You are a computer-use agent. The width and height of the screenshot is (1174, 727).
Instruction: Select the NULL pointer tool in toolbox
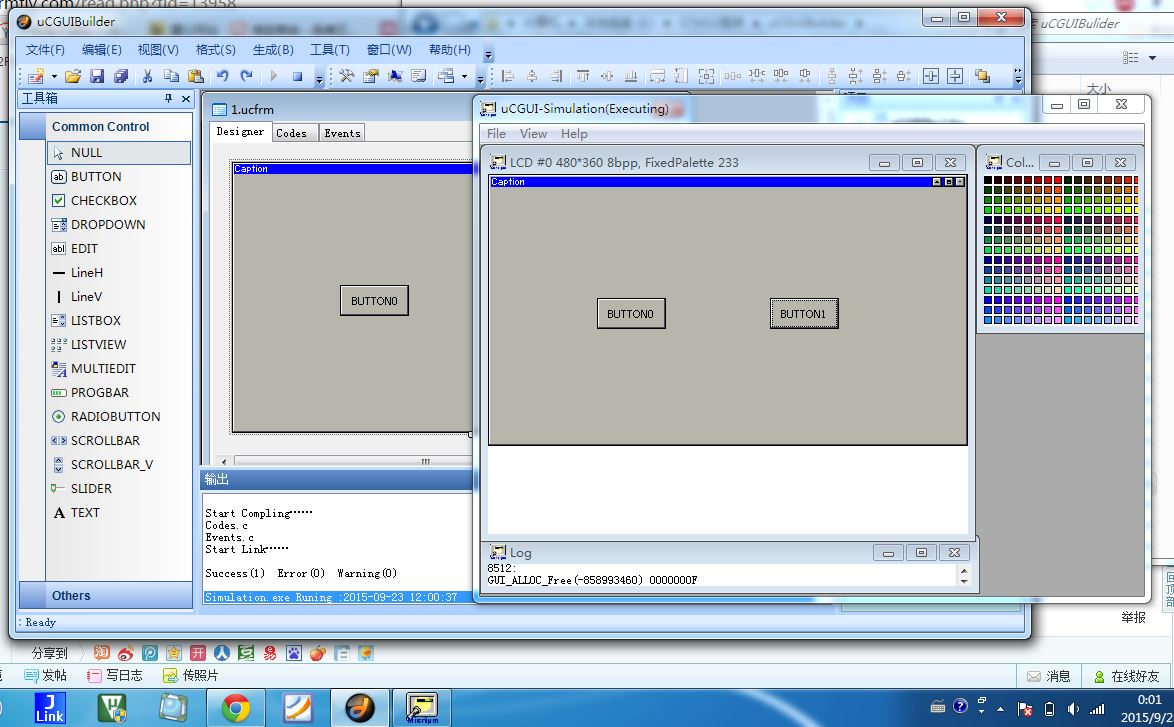[x=119, y=153]
